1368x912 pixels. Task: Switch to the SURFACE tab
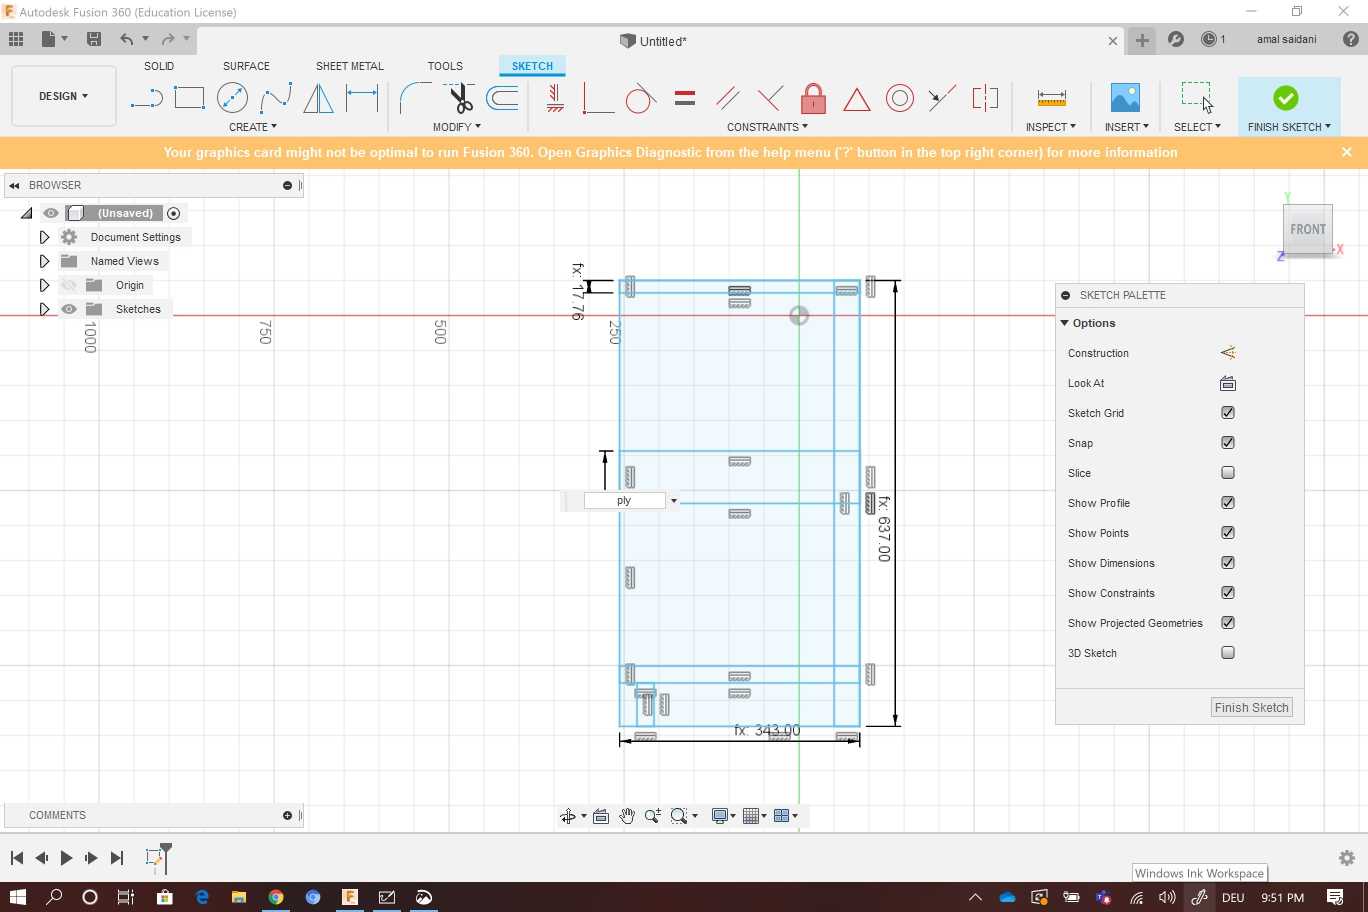tap(246, 66)
